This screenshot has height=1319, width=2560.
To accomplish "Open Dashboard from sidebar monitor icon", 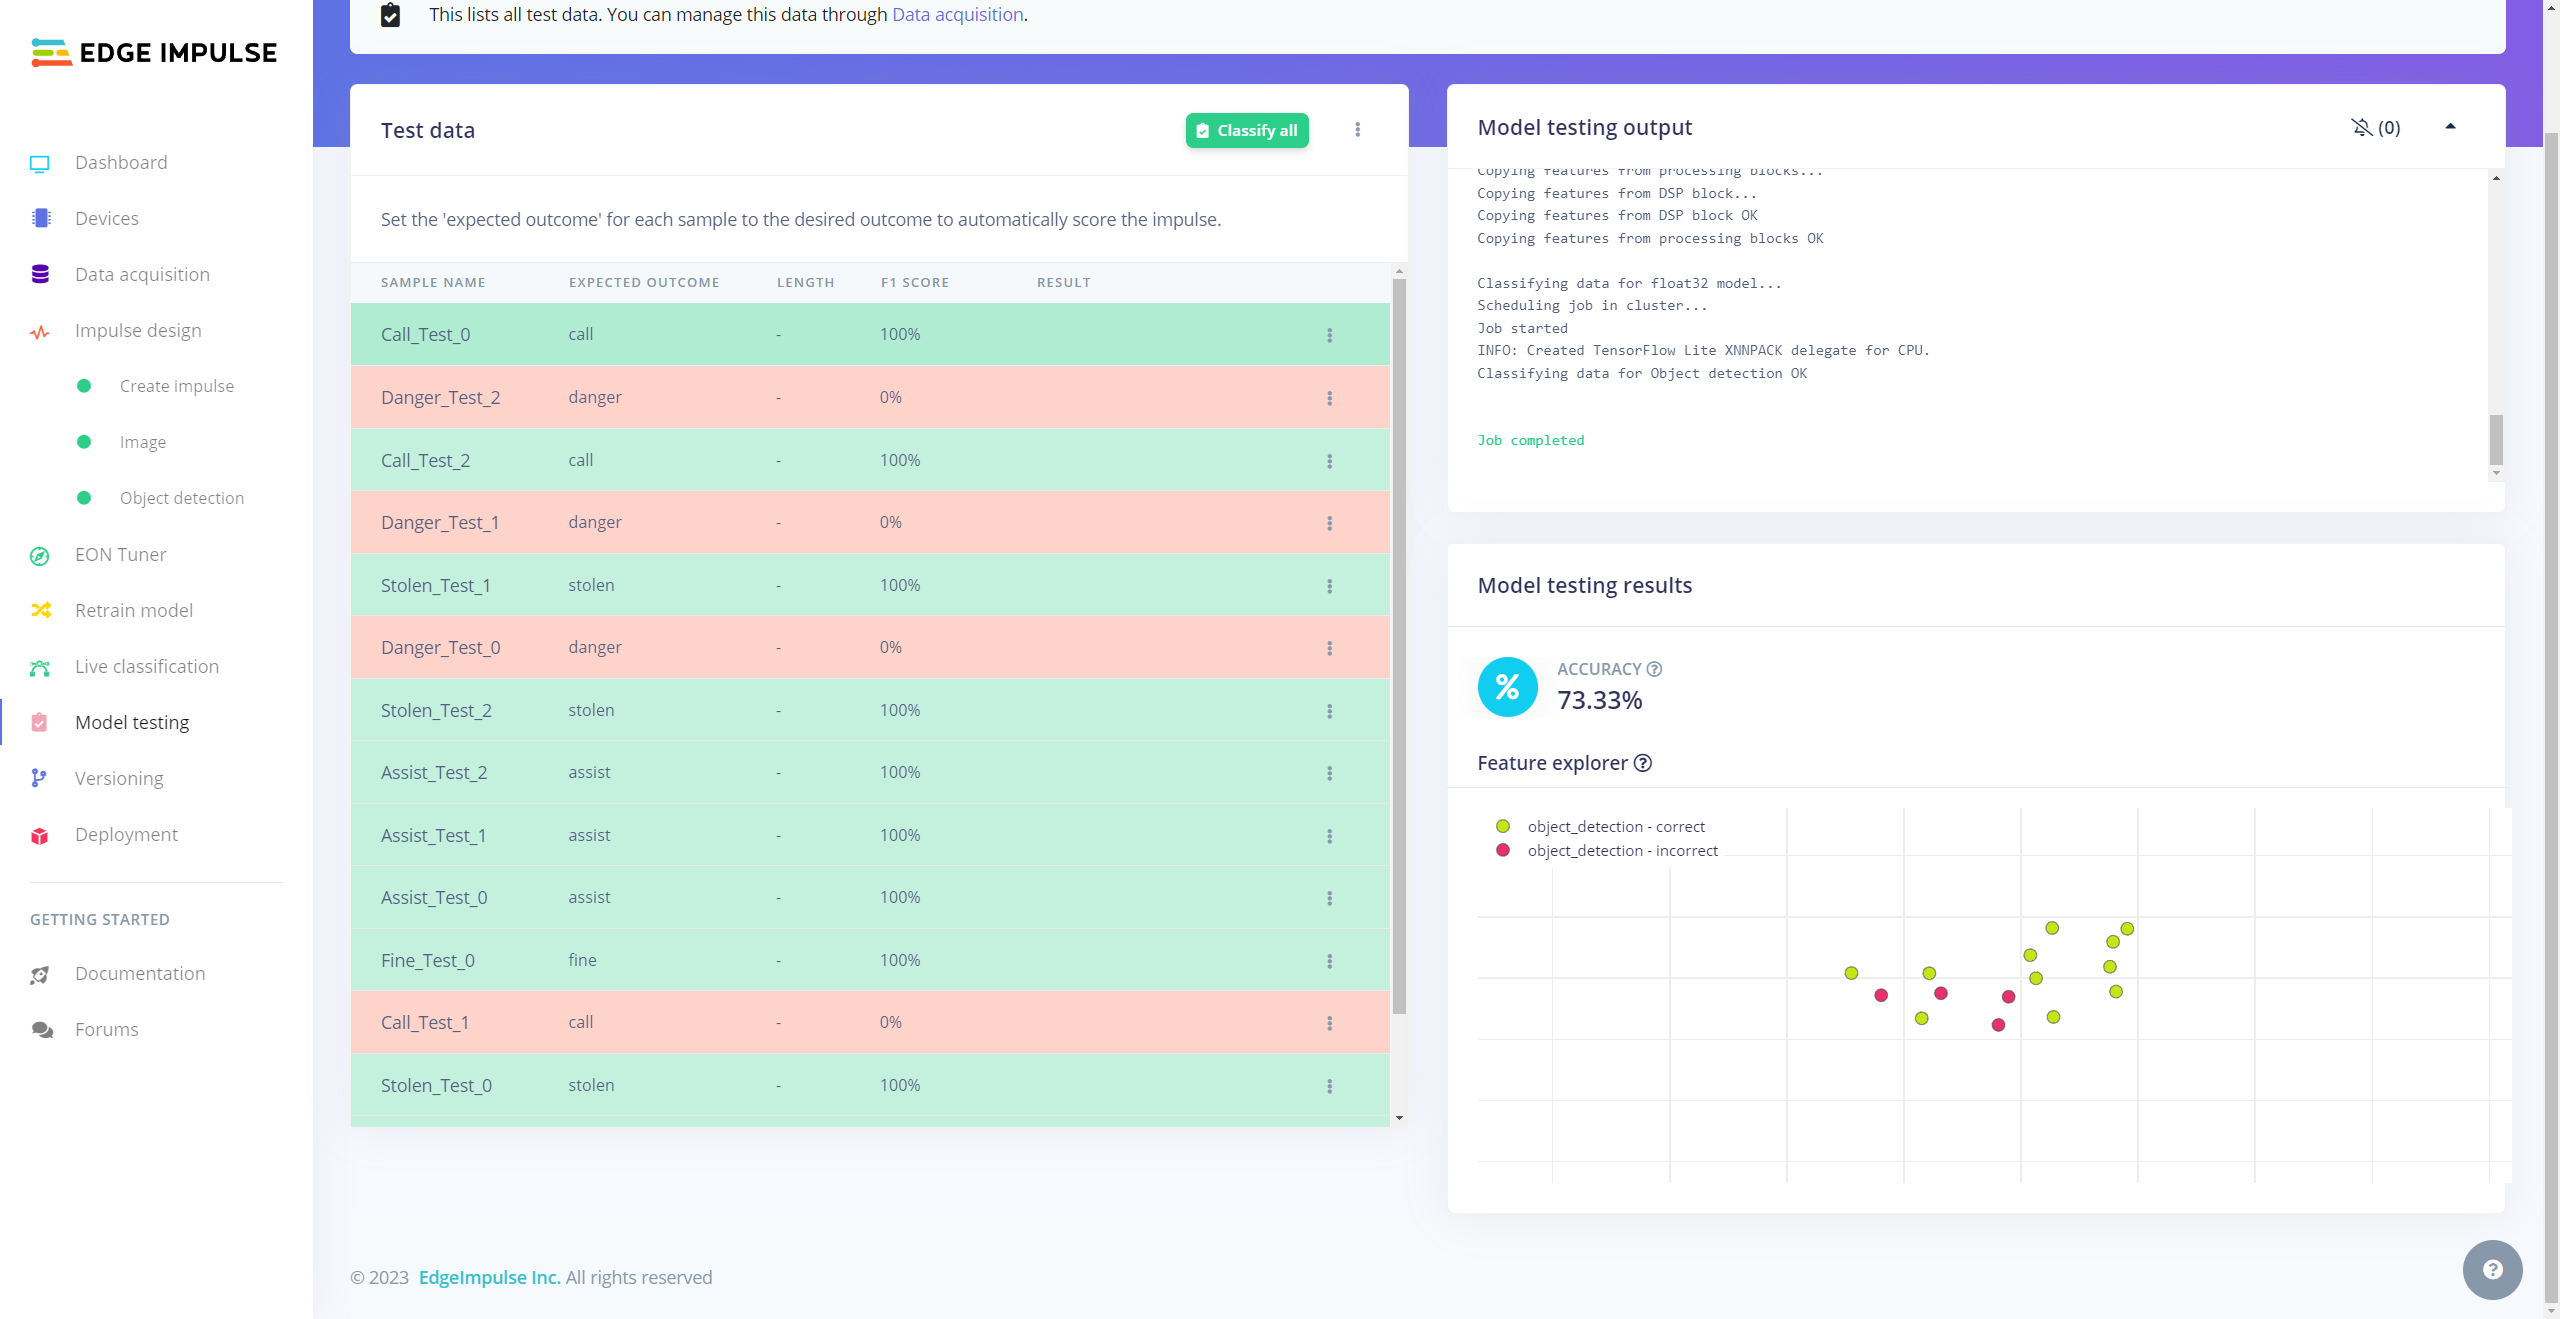I will coord(40,163).
